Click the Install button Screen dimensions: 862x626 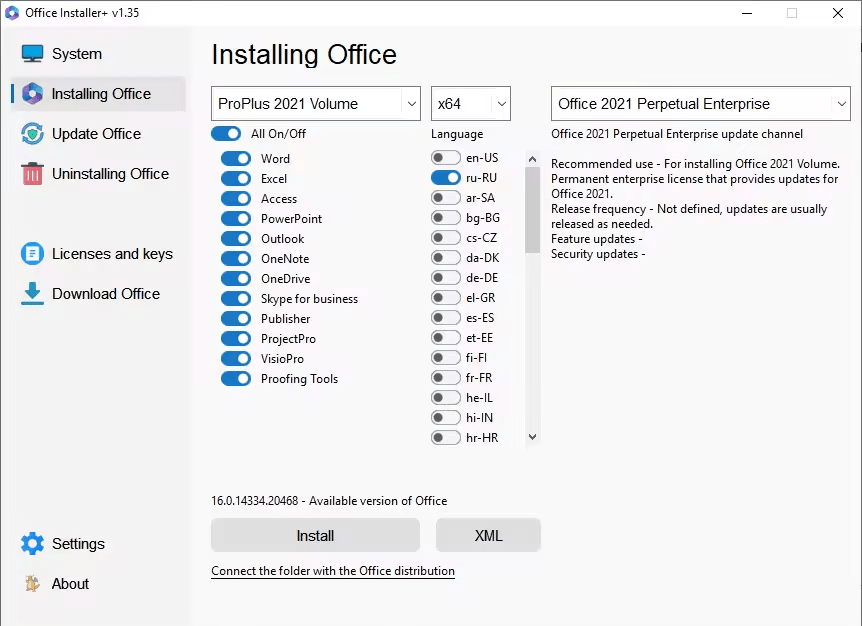pos(316,535)
